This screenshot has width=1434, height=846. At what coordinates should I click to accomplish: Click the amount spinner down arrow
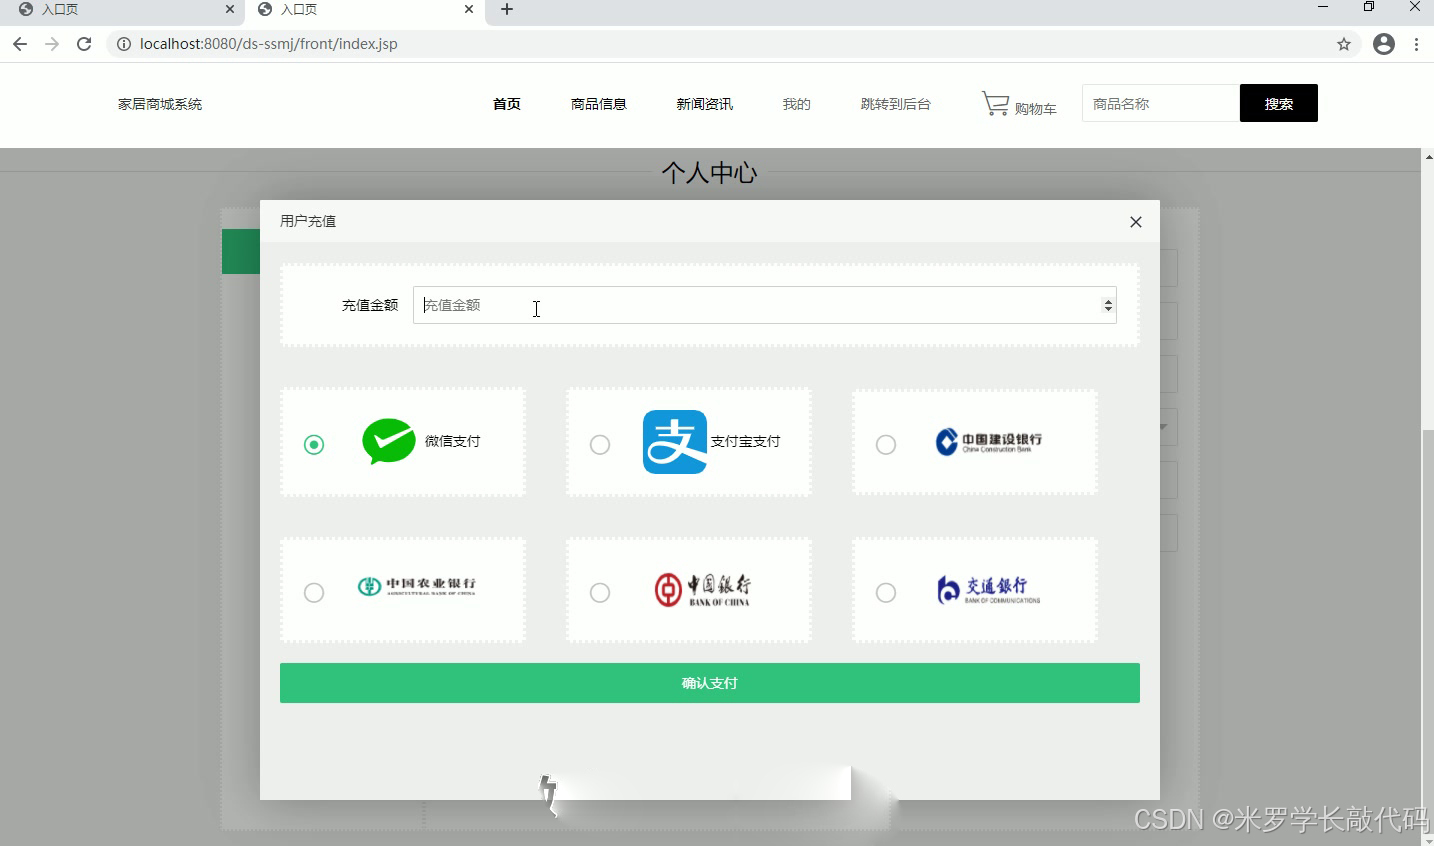point(1107,311)
